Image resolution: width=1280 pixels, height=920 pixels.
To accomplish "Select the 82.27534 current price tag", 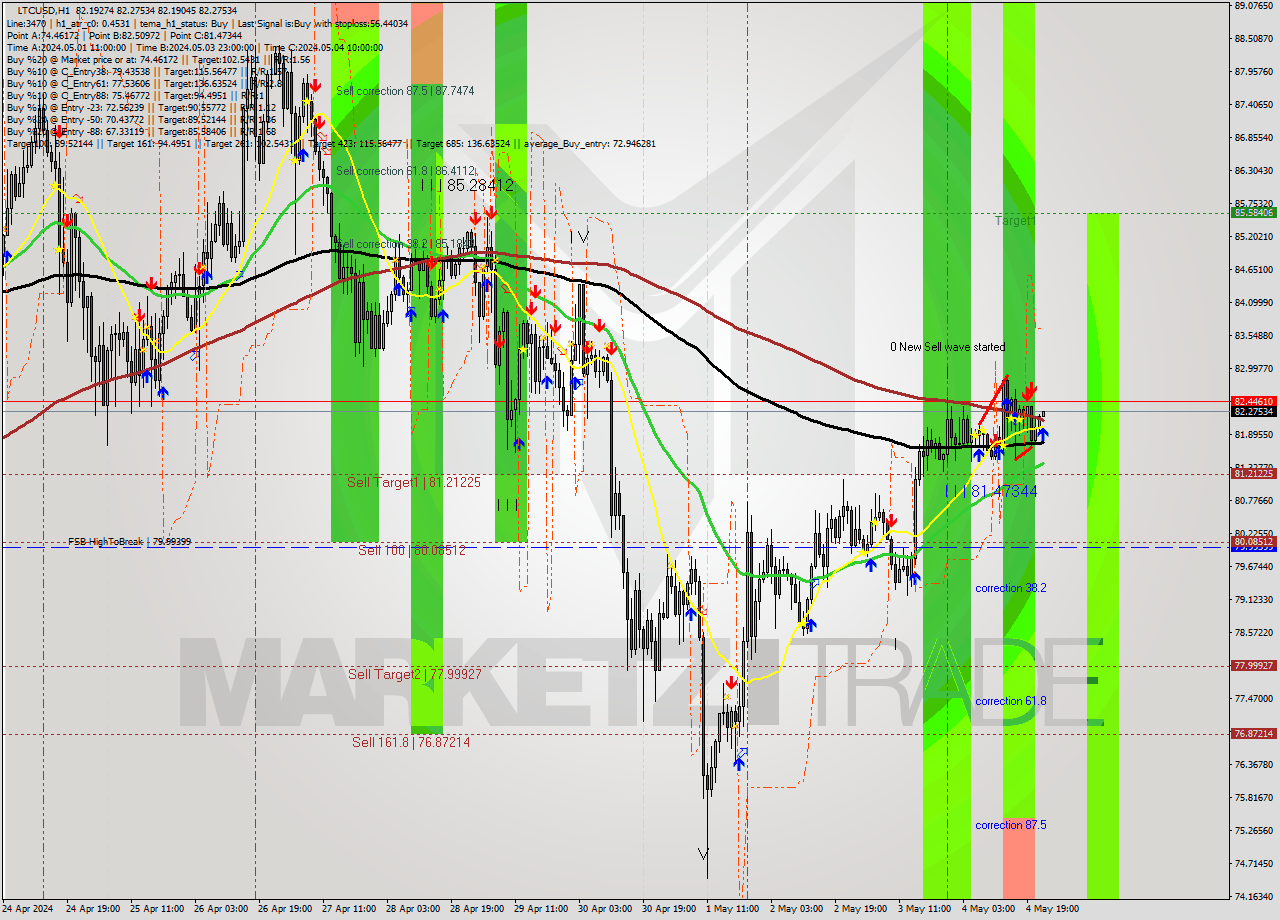I will click(1254, 411).
